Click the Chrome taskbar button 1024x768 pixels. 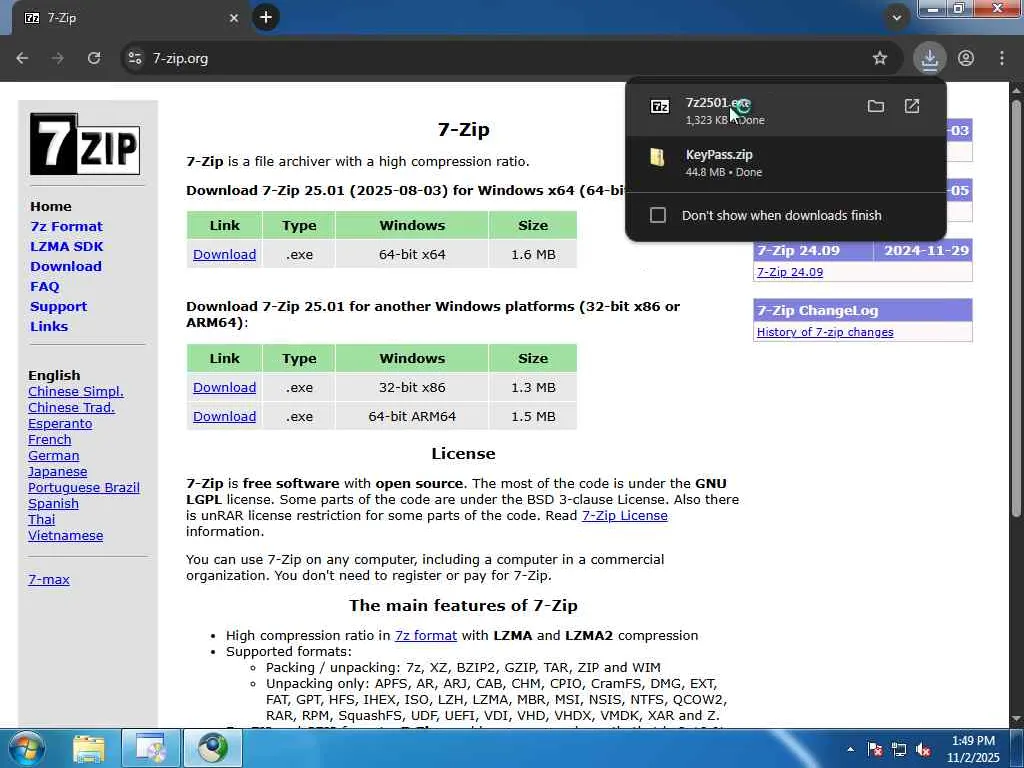point(214,748)
